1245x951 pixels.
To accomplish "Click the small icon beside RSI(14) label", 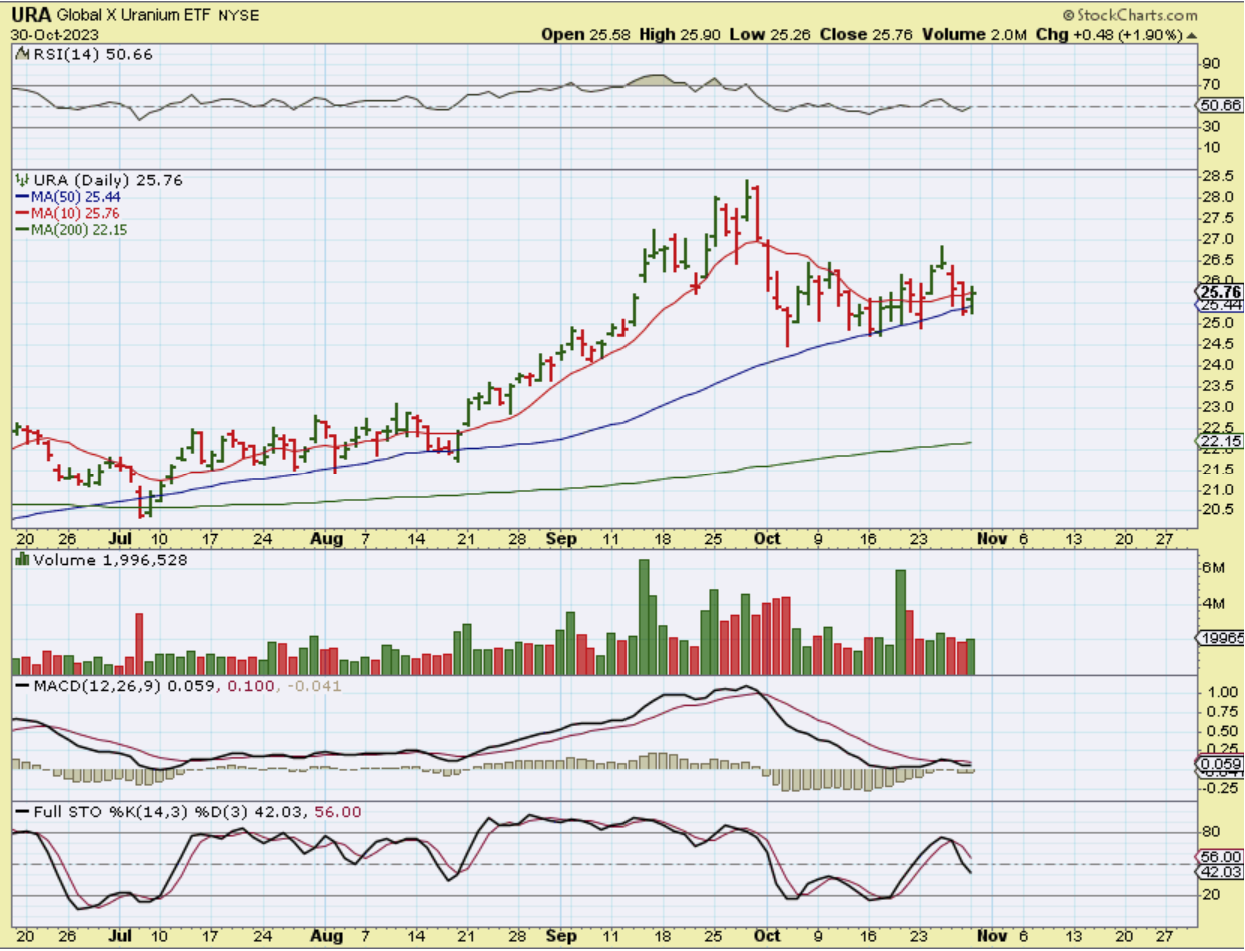I will click(x=20, y=55).
